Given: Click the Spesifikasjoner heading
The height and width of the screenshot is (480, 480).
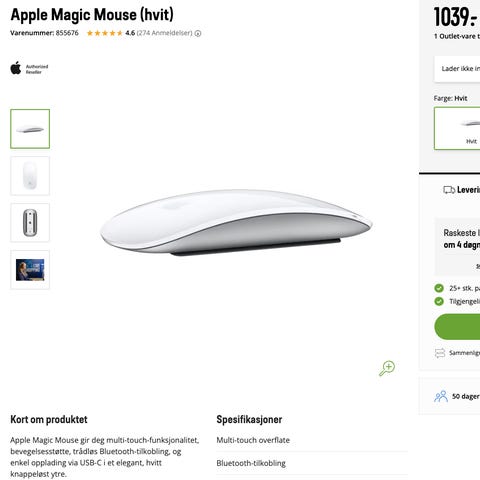Looking at the screenshot, I should [249, 419].
